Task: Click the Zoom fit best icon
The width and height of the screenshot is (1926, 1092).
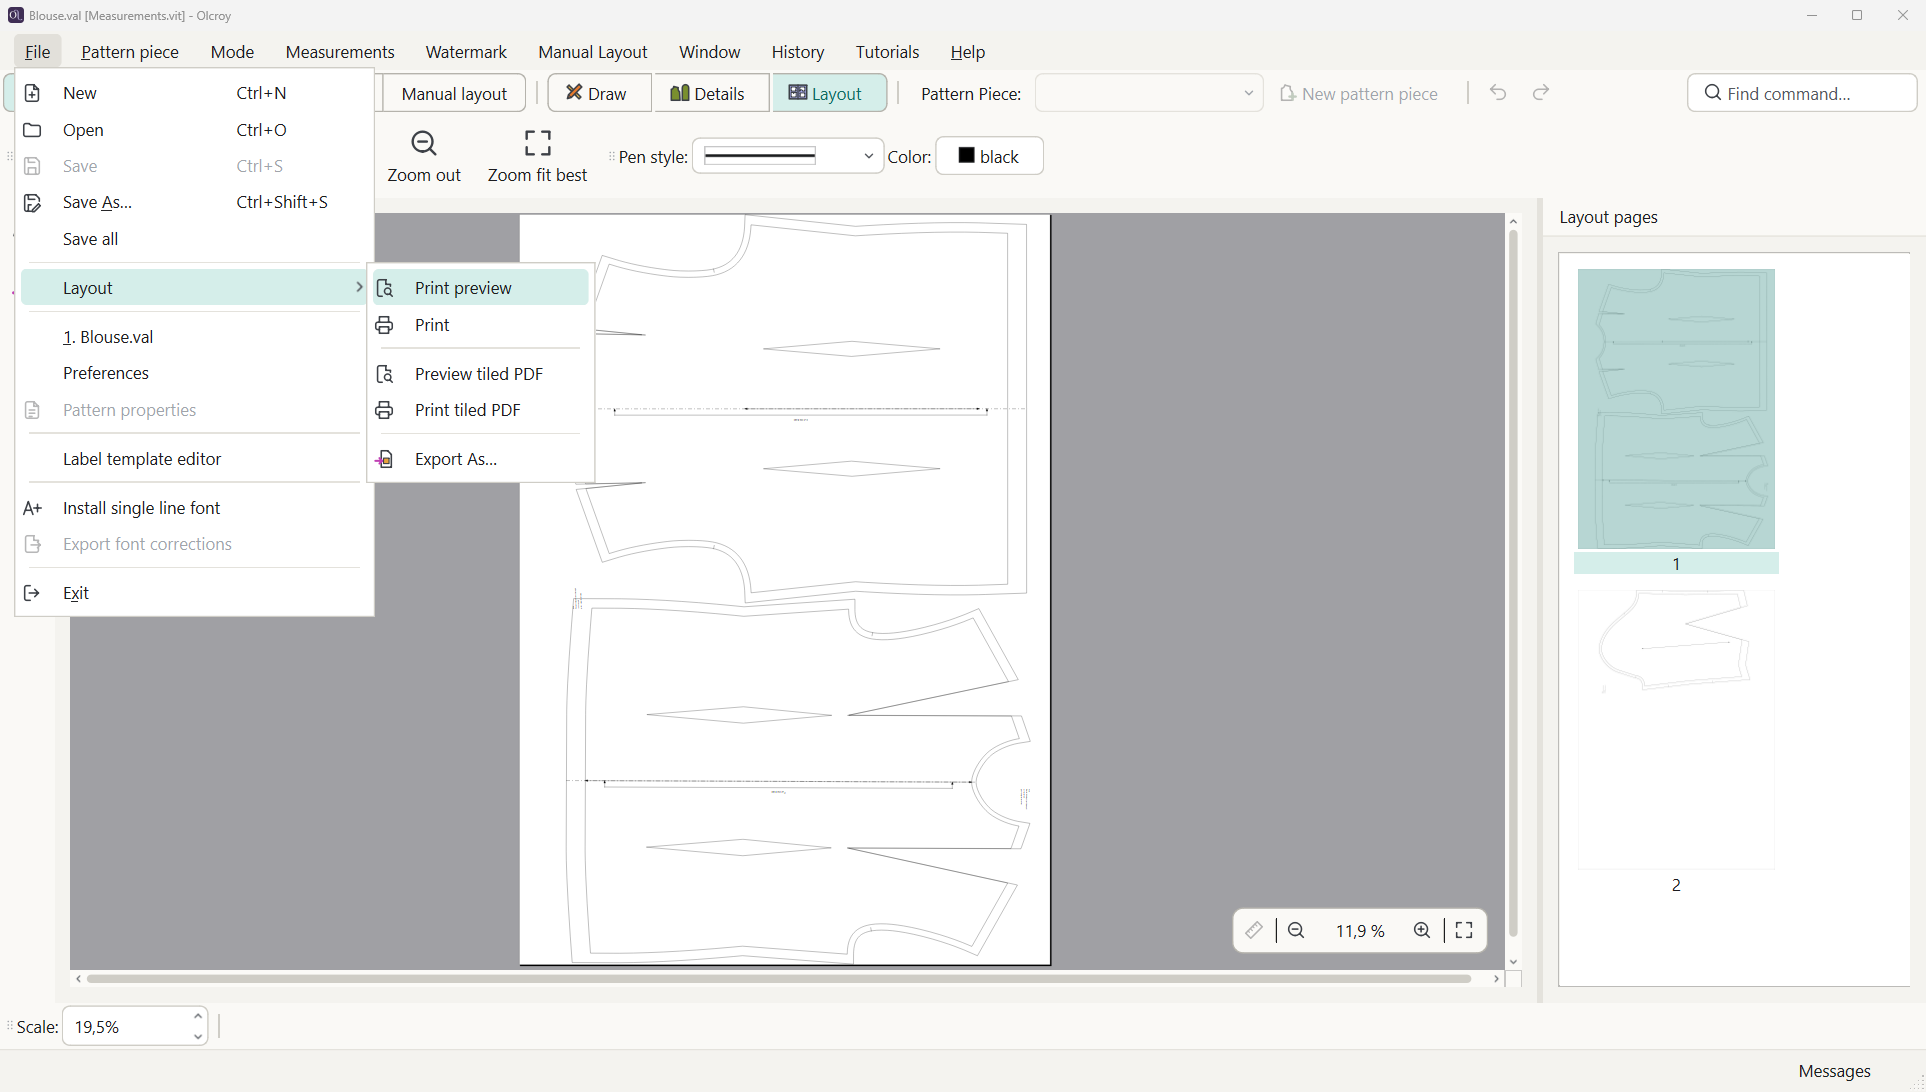Action: pos(538,144)
